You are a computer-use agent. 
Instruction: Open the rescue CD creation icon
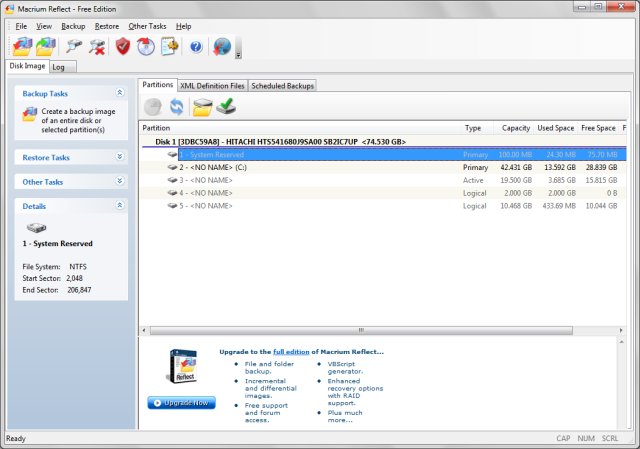pos(146,46)
